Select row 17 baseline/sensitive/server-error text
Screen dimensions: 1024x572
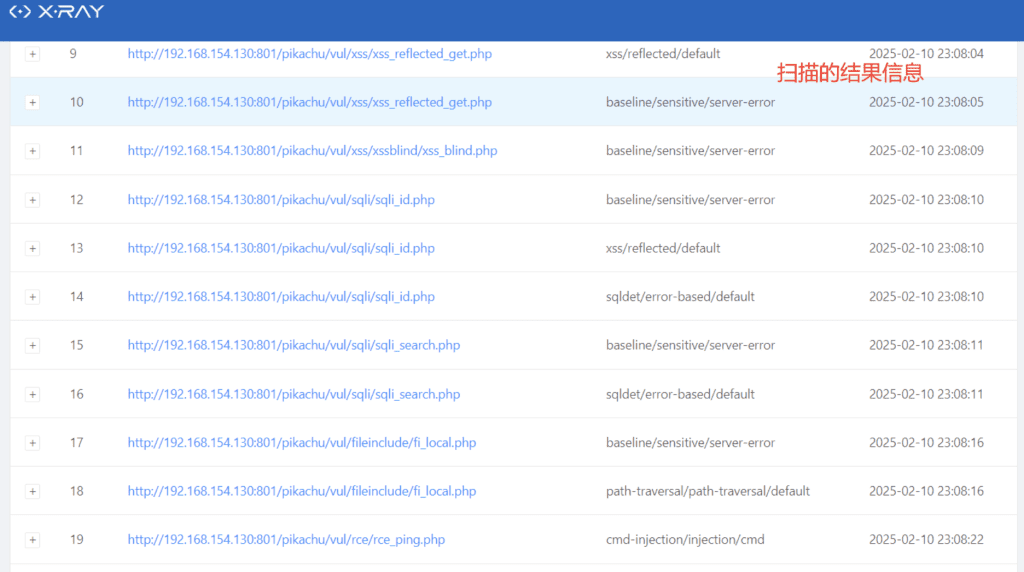coord(690,442)
